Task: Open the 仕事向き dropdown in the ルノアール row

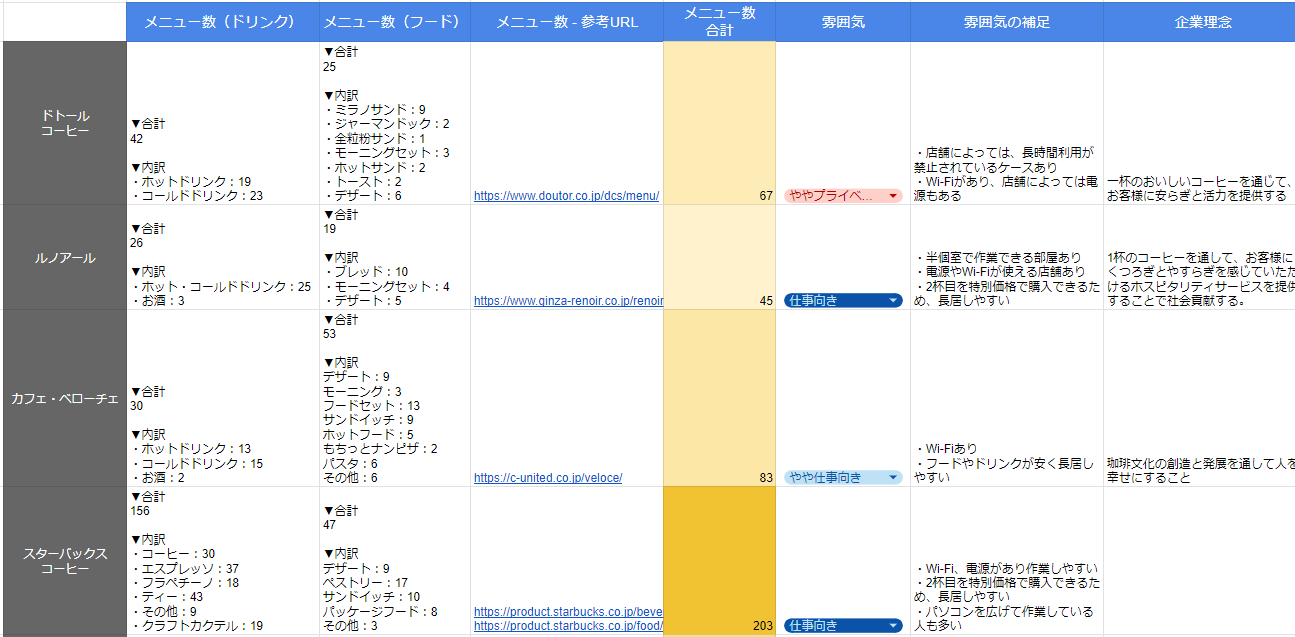Action: (x=893, y=300)
